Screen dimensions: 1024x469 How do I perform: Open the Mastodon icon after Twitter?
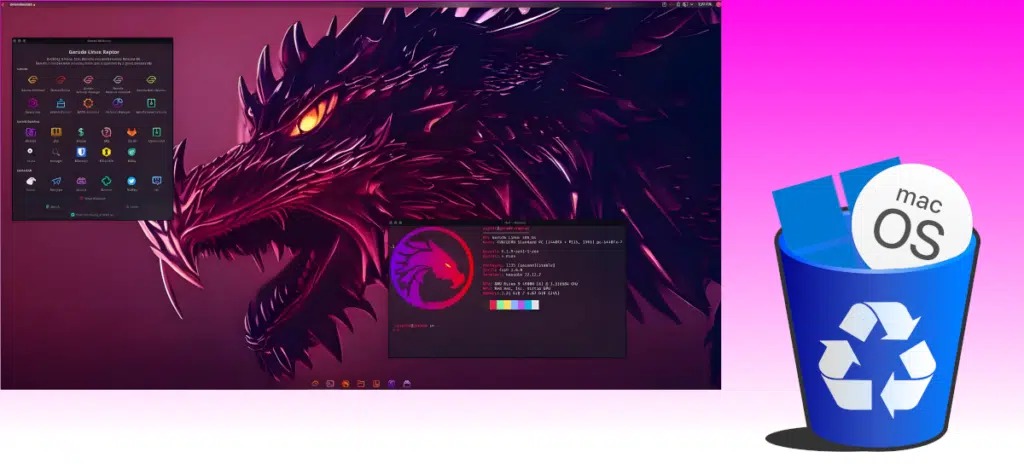click(x=156, y=181)
